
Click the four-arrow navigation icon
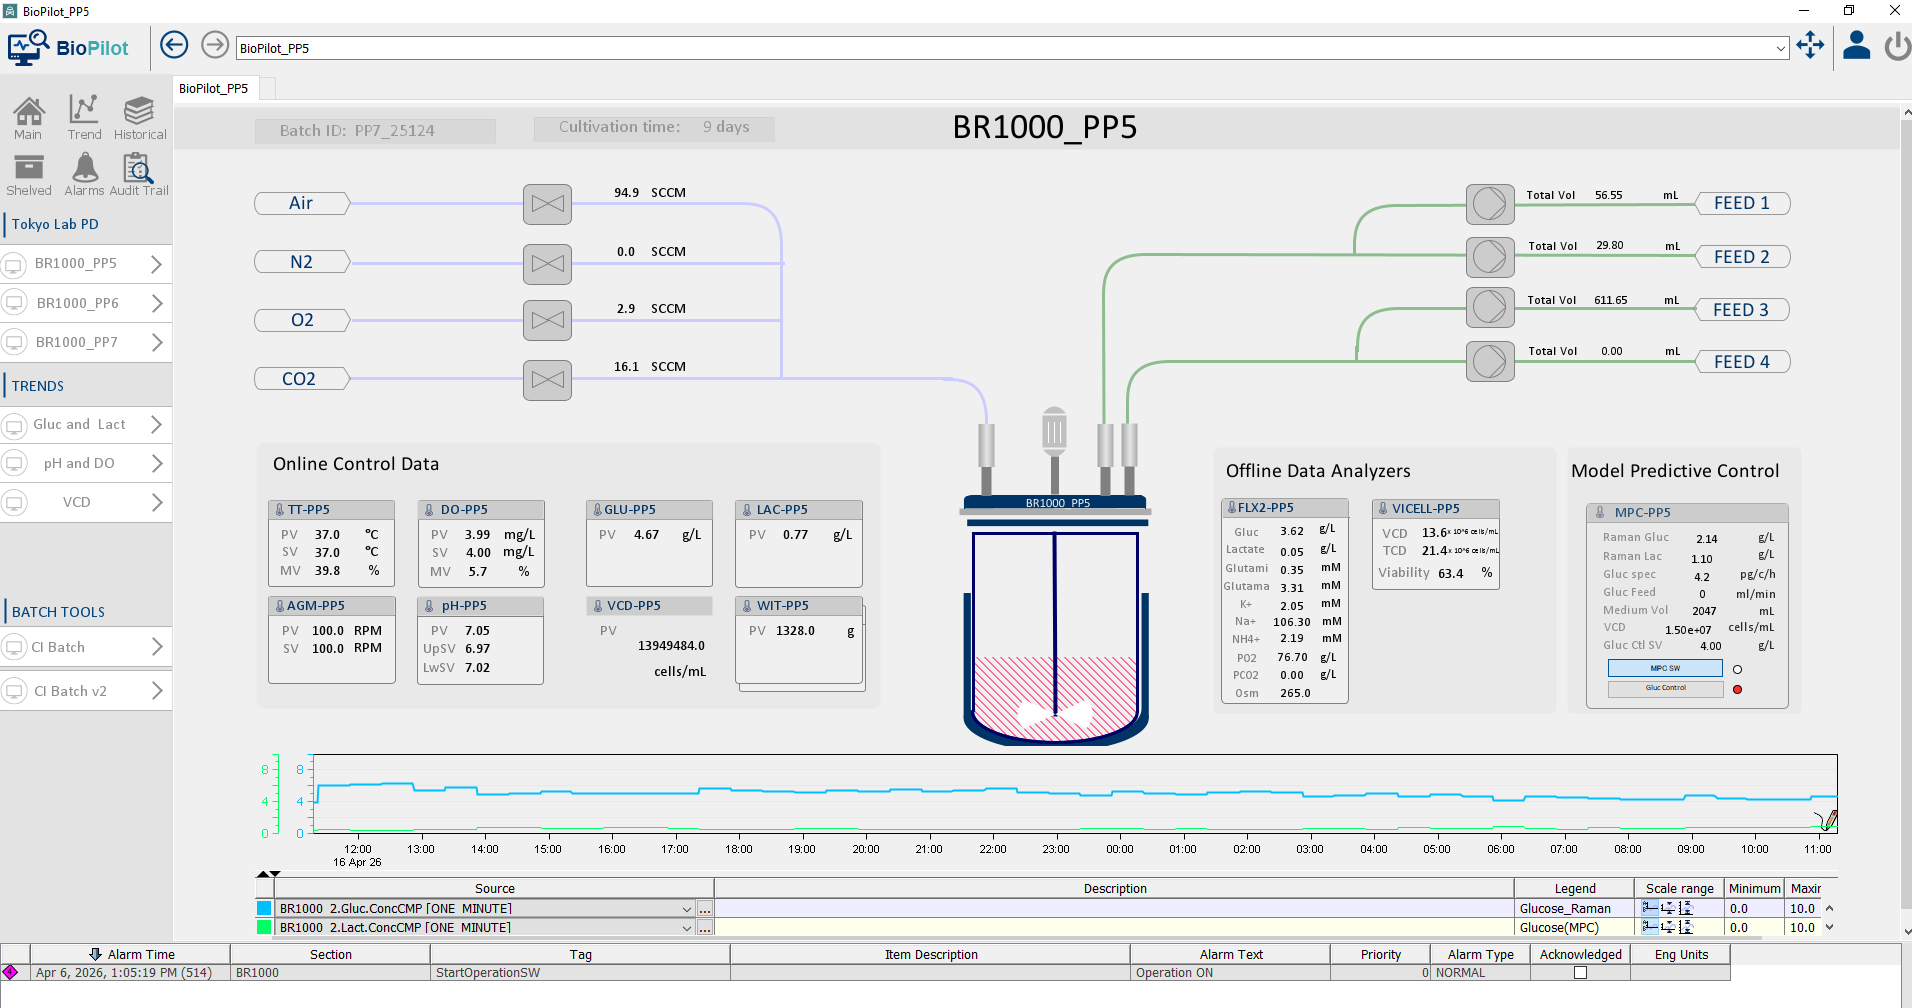click(x=1810, y=45)
